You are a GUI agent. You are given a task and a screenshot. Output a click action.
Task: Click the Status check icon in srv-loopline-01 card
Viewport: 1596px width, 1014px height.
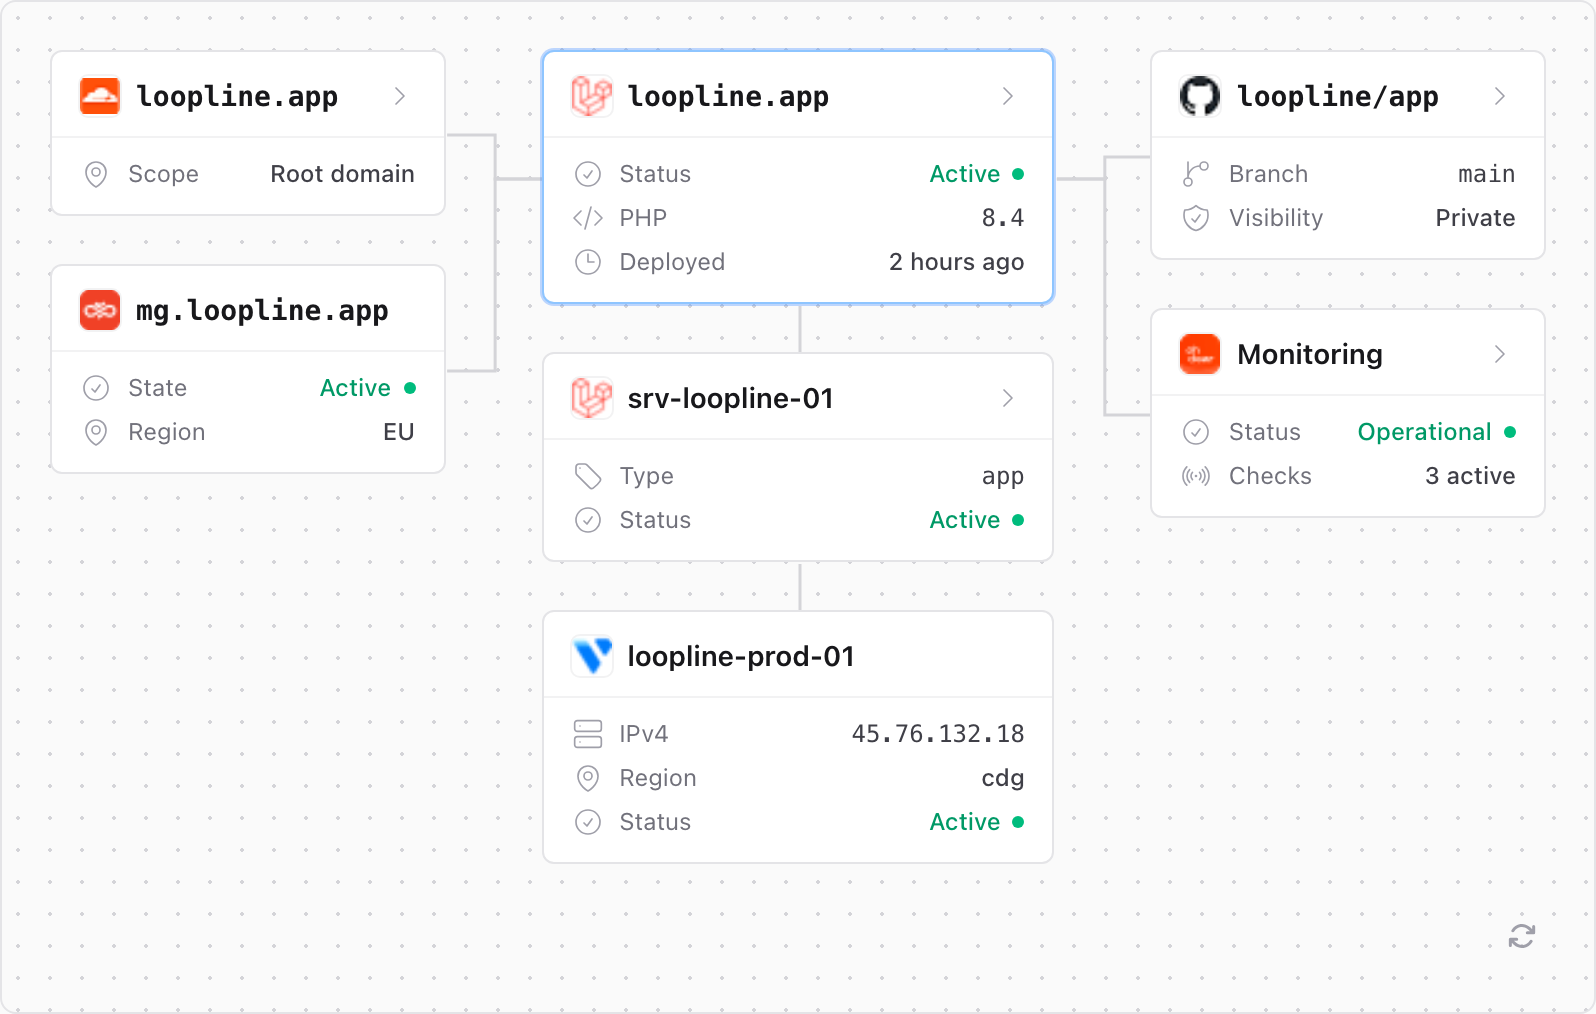[x=588, y=520]
